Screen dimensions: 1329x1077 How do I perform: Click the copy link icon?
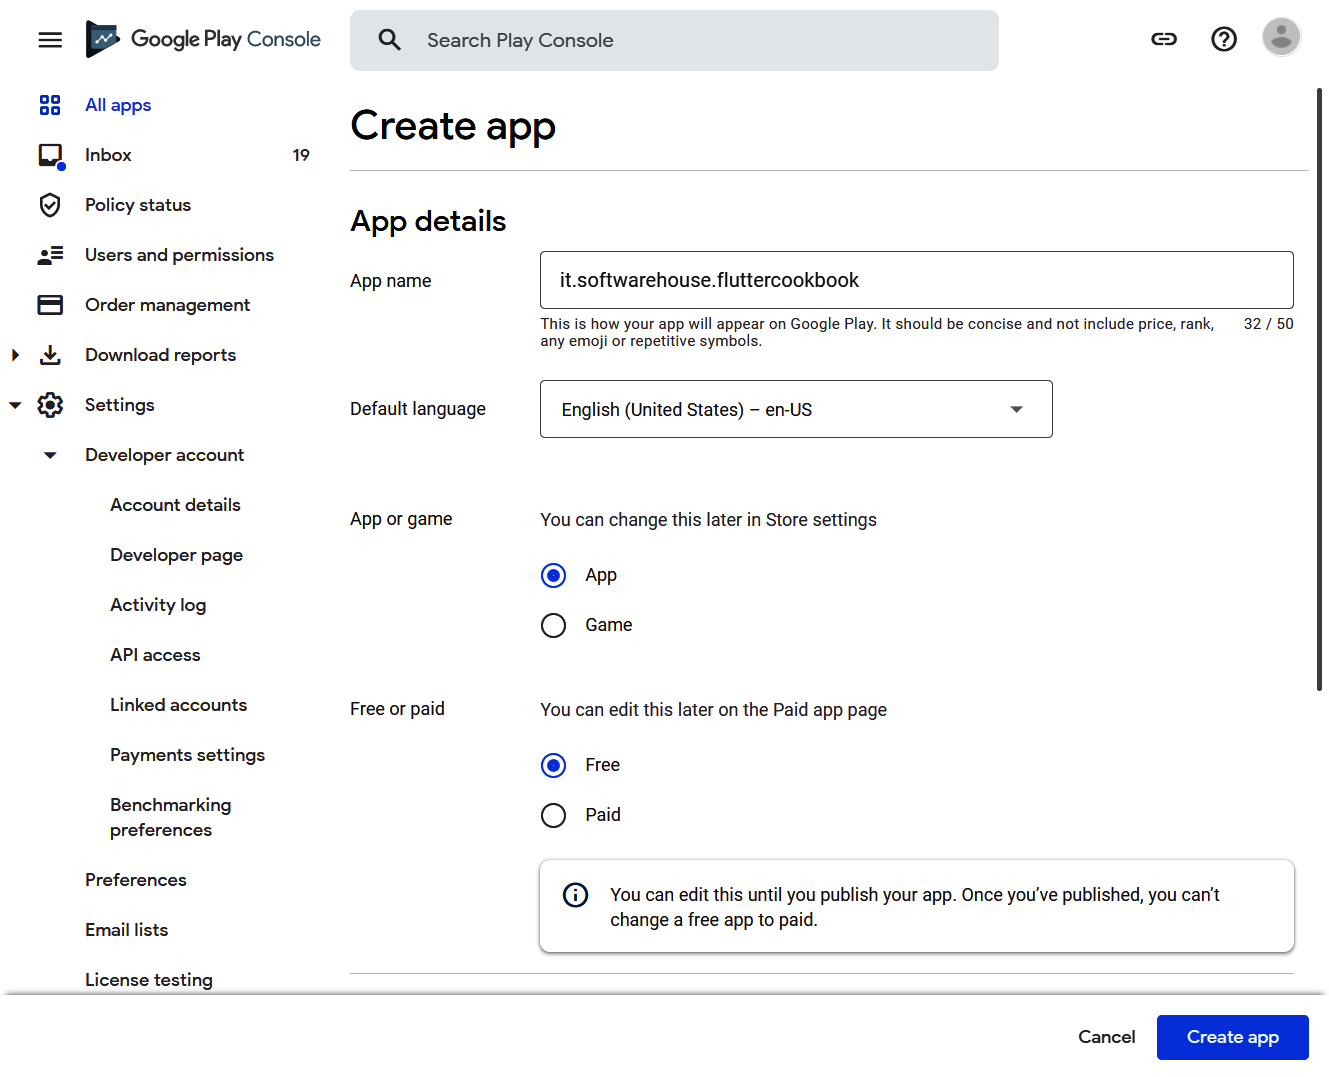click(1164, 39)
